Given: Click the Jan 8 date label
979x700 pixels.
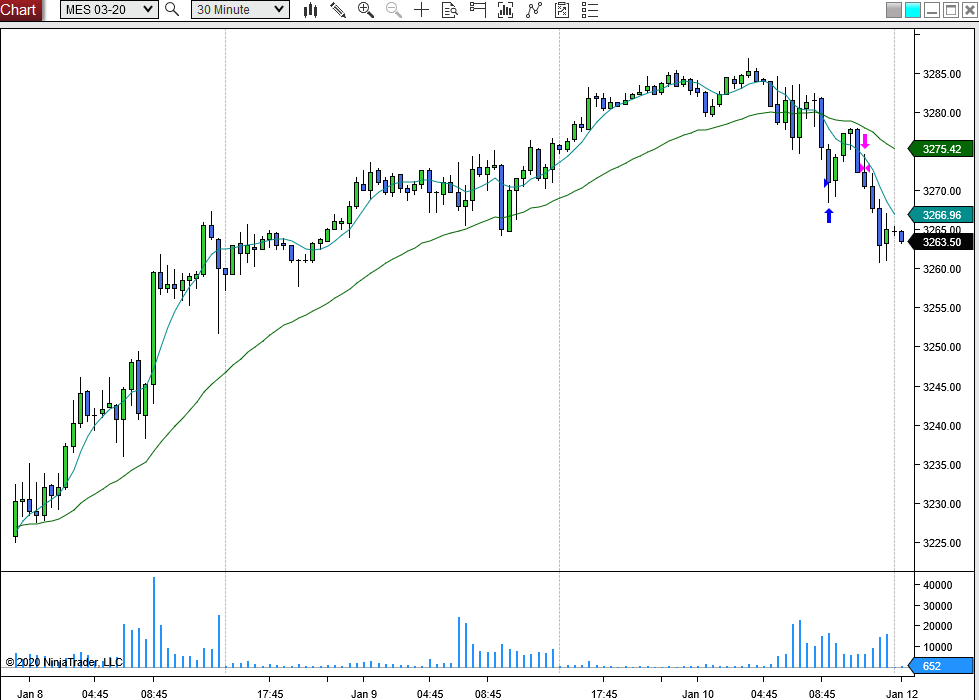Looking at the screenshot, I should [x=30, y=694].
